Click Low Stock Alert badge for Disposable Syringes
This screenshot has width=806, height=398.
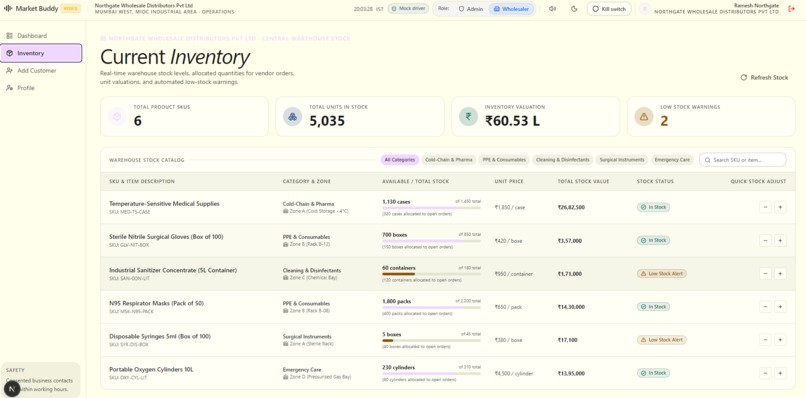coord(662,340)
